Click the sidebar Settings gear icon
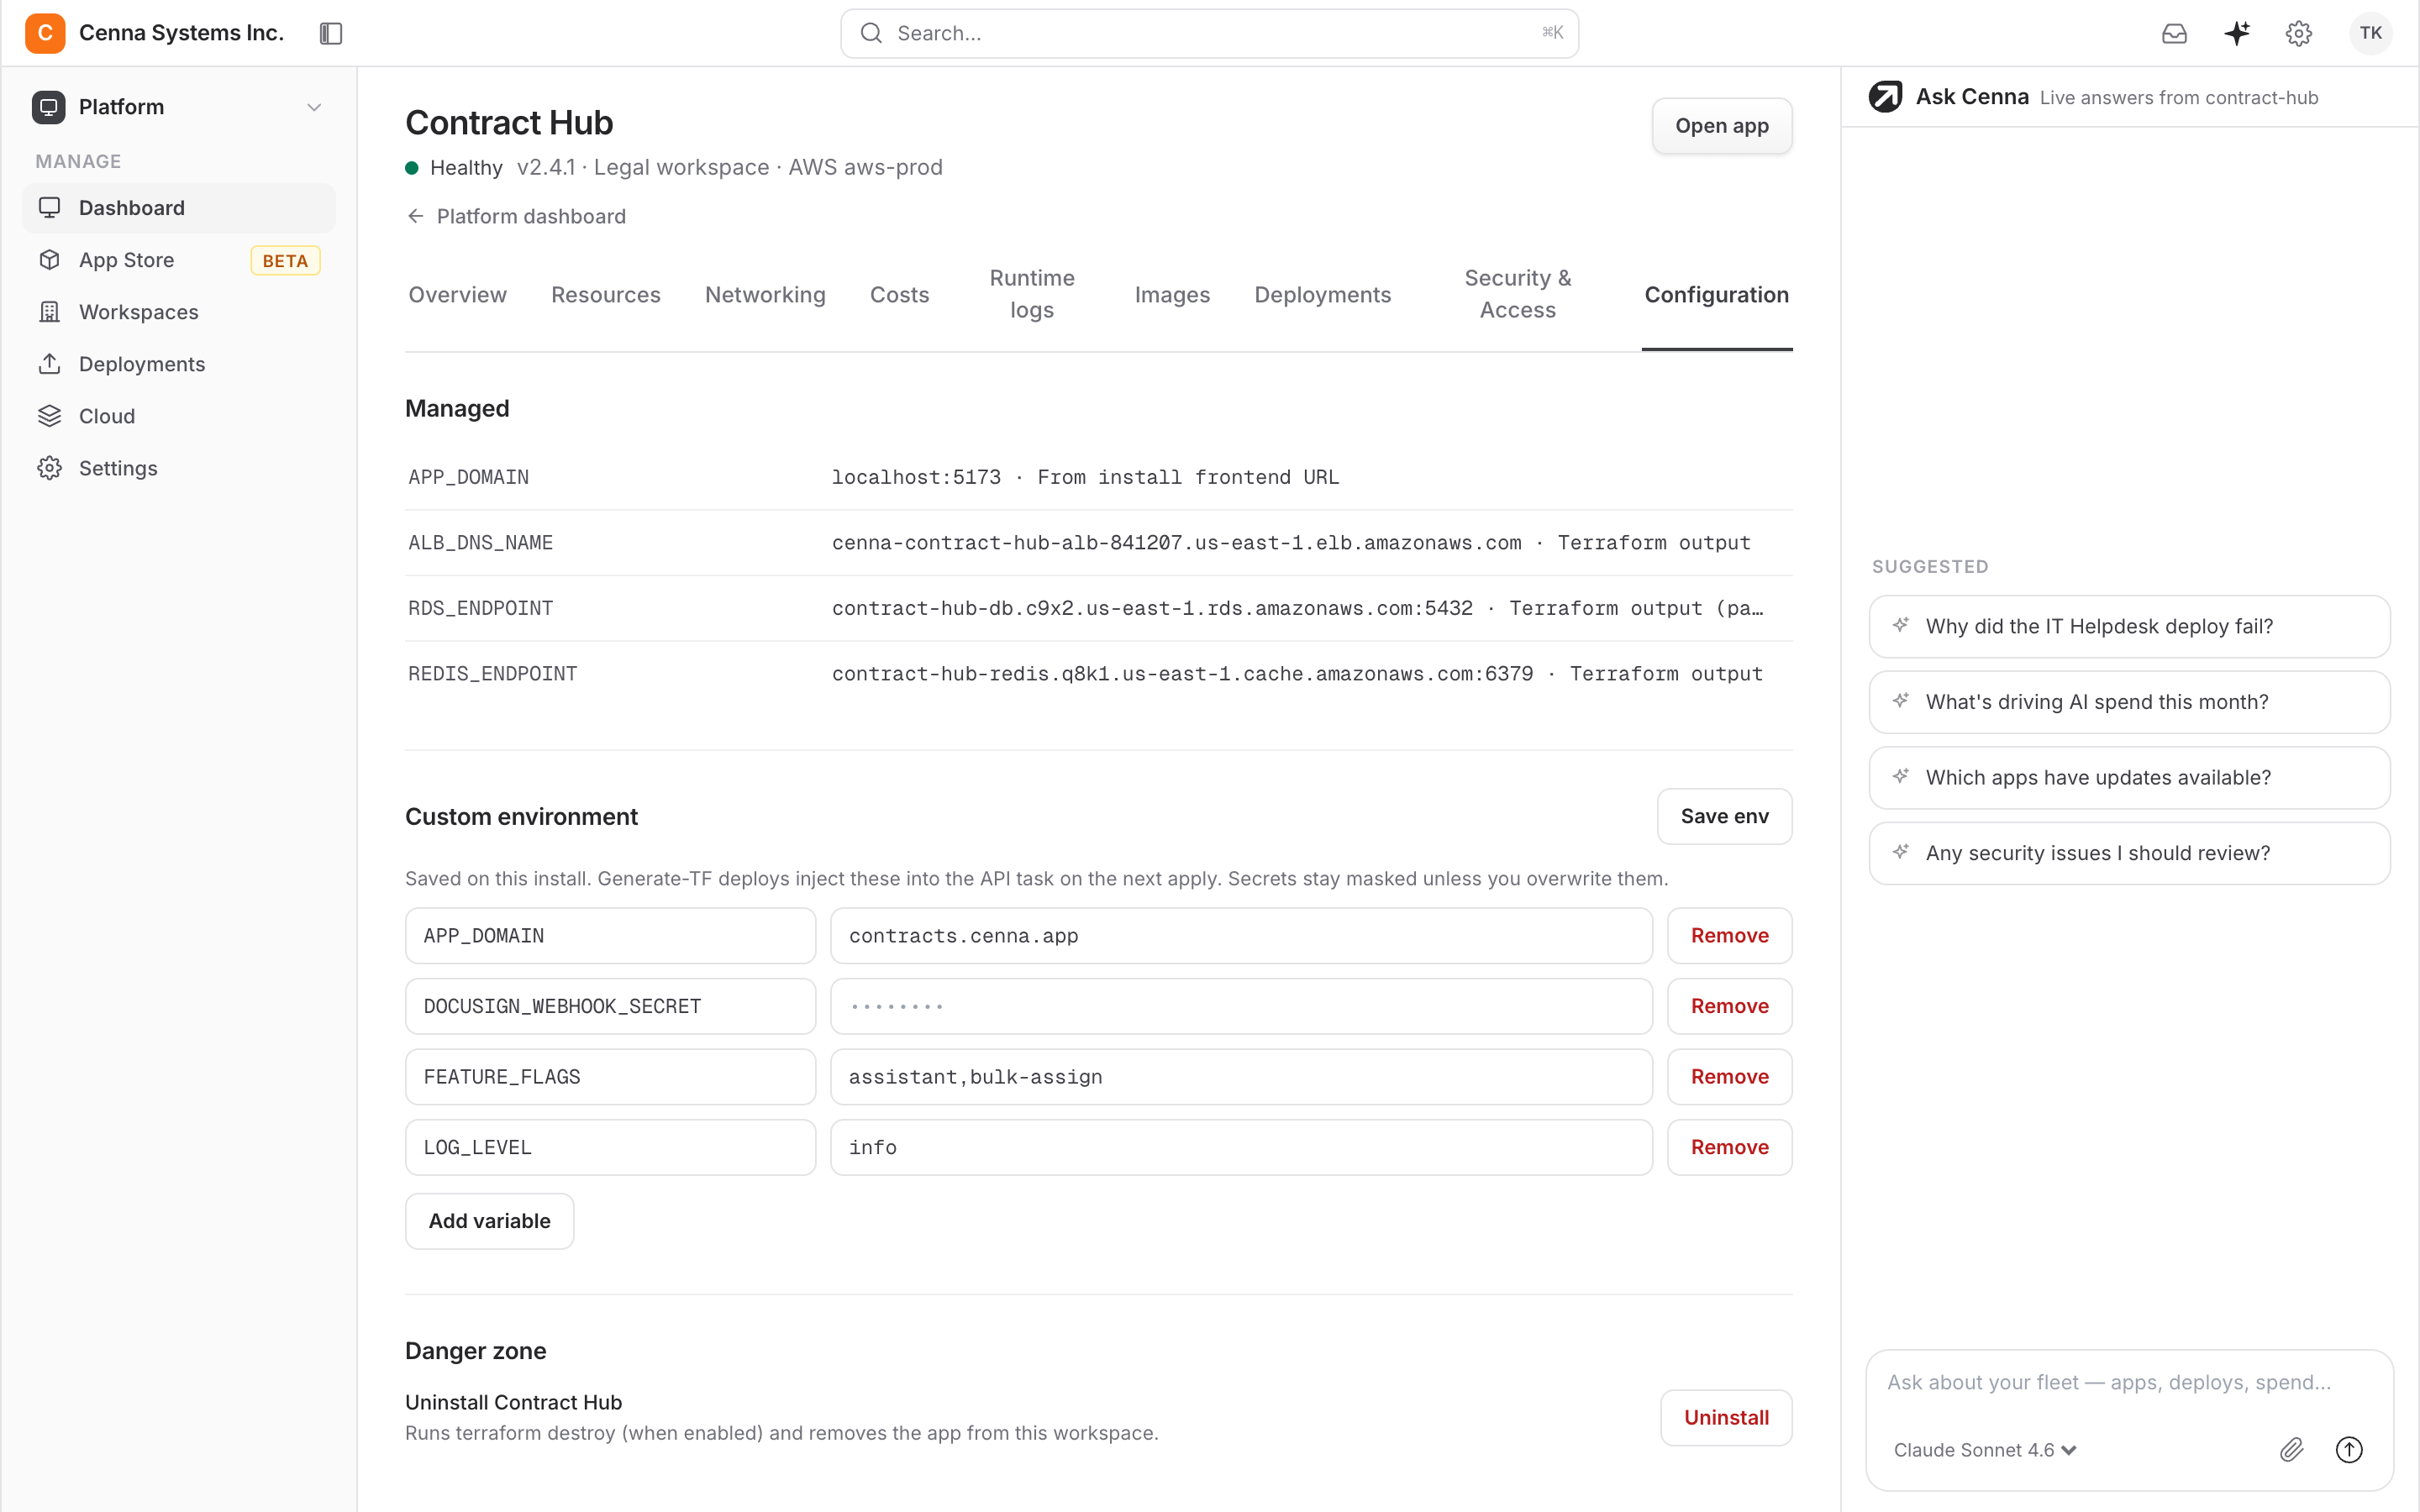The height and width of the screenshot is (1512, 2420). click(x=49, y=468)
